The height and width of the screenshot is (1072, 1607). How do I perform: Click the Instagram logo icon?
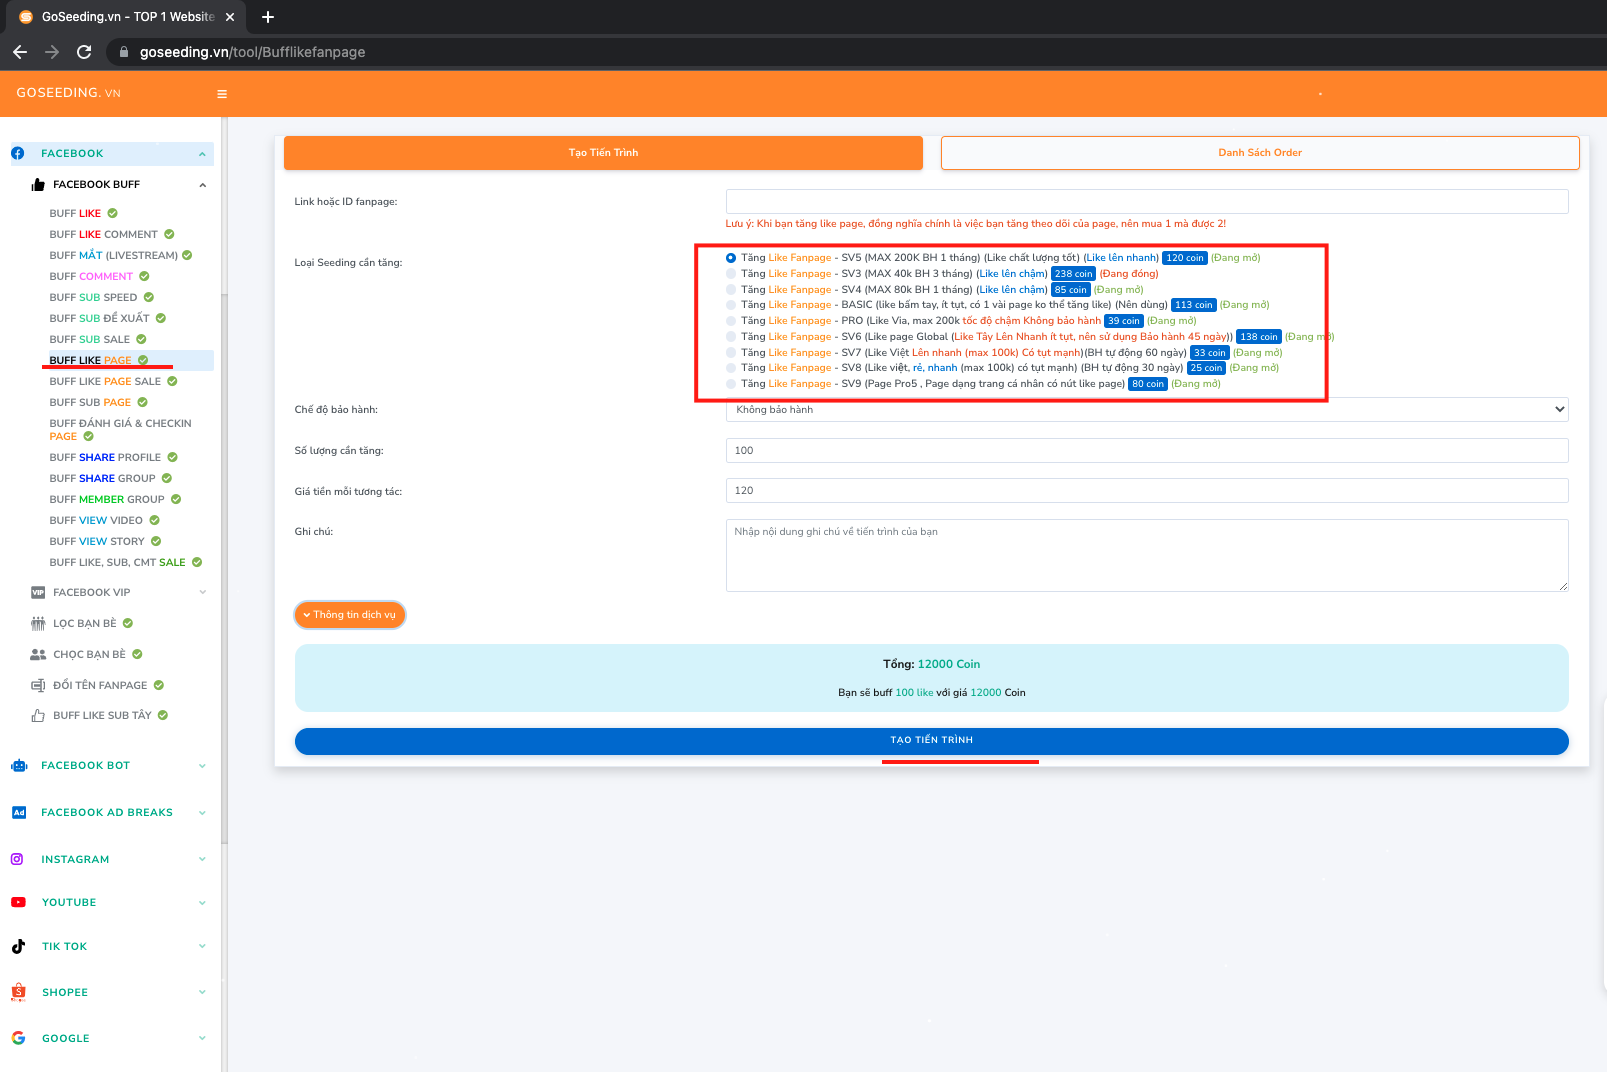(17, 859)
